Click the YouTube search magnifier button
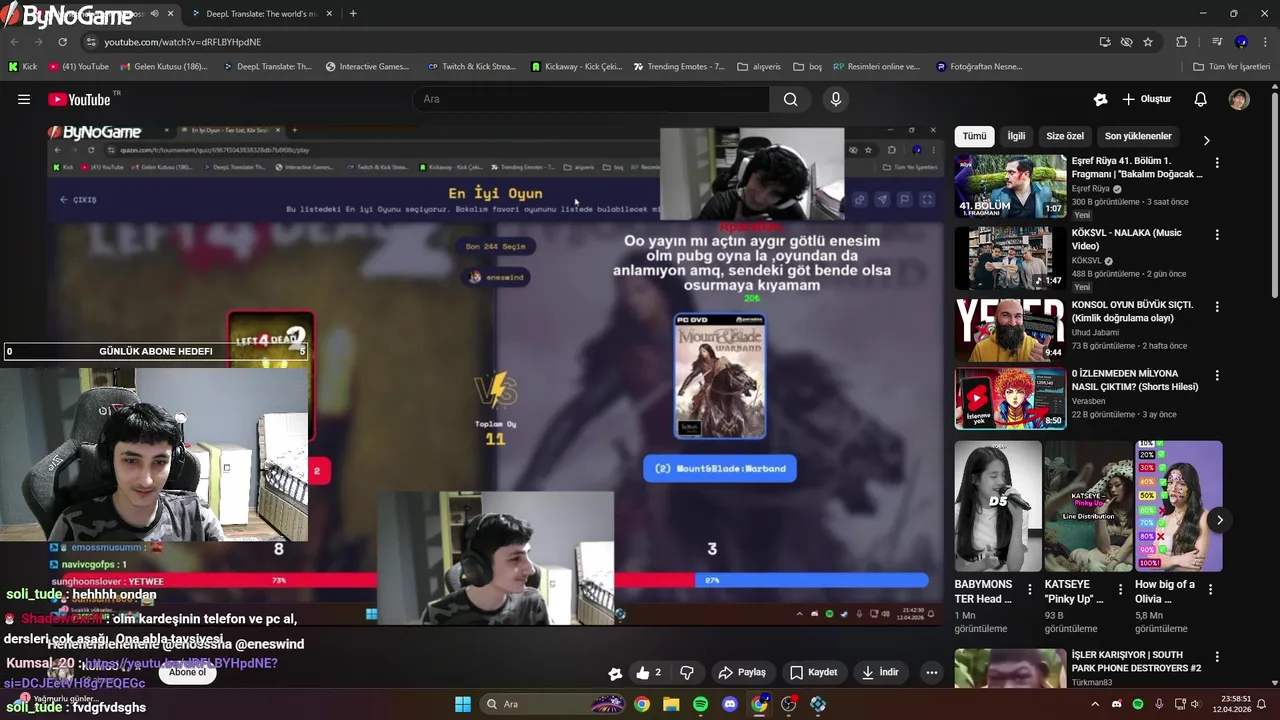This screenshot has width=1280, height=720. 791,99
